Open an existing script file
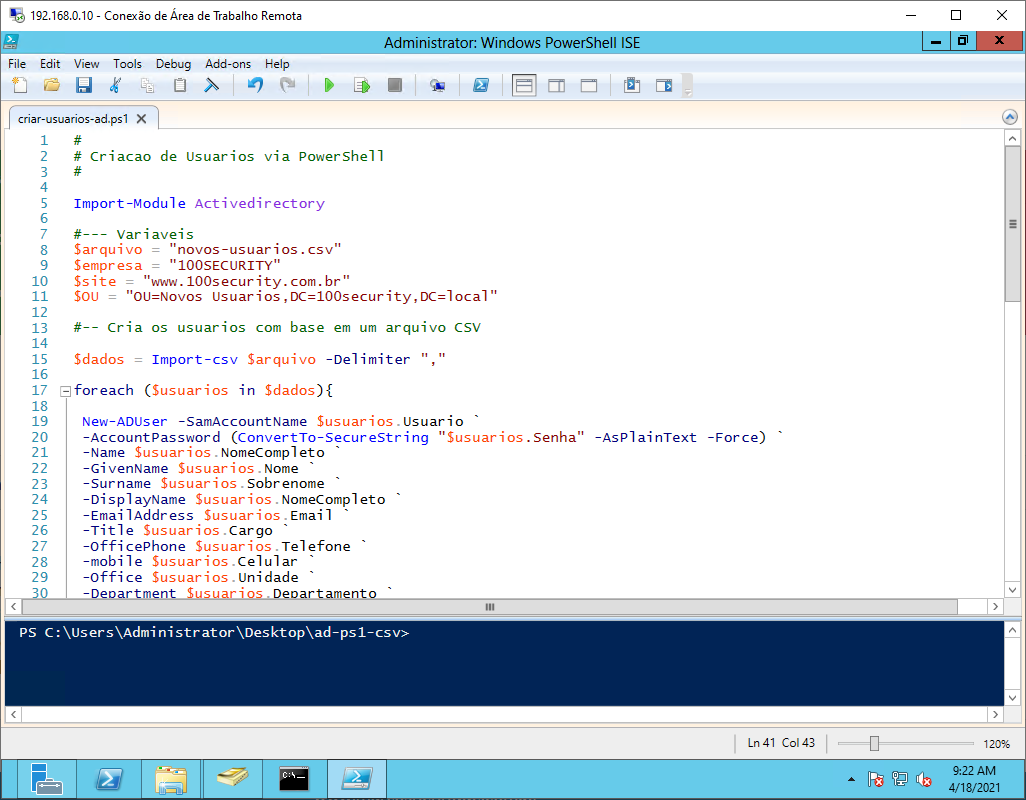The image size is (1026, 800). coord(51,85)
